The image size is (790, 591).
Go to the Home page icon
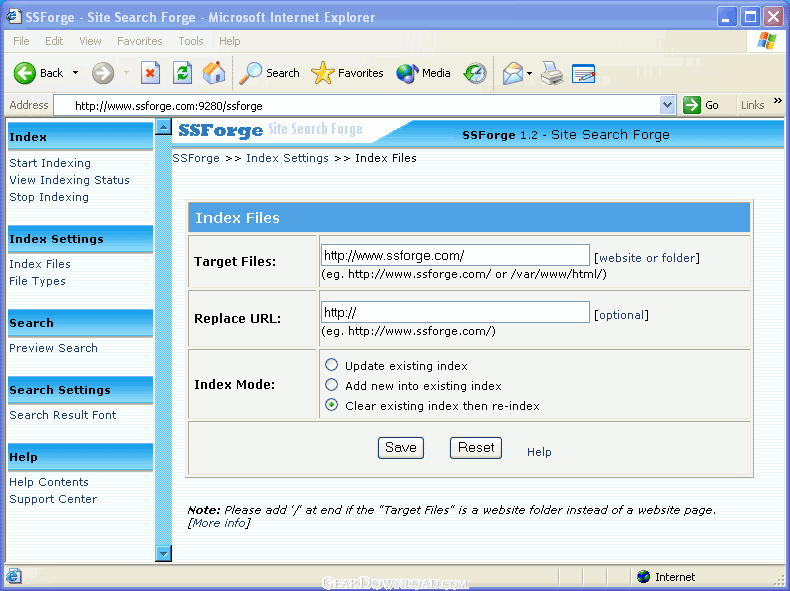click(x=214, y=73)
